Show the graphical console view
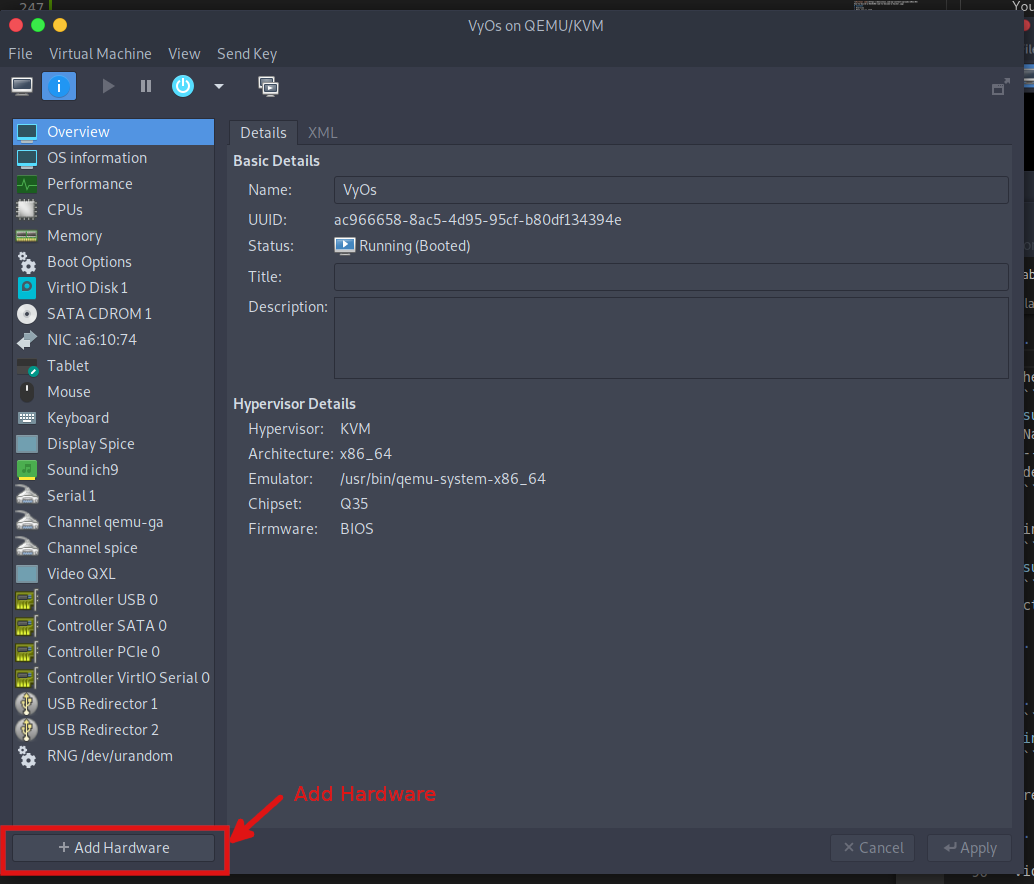 tap(22, 86)
